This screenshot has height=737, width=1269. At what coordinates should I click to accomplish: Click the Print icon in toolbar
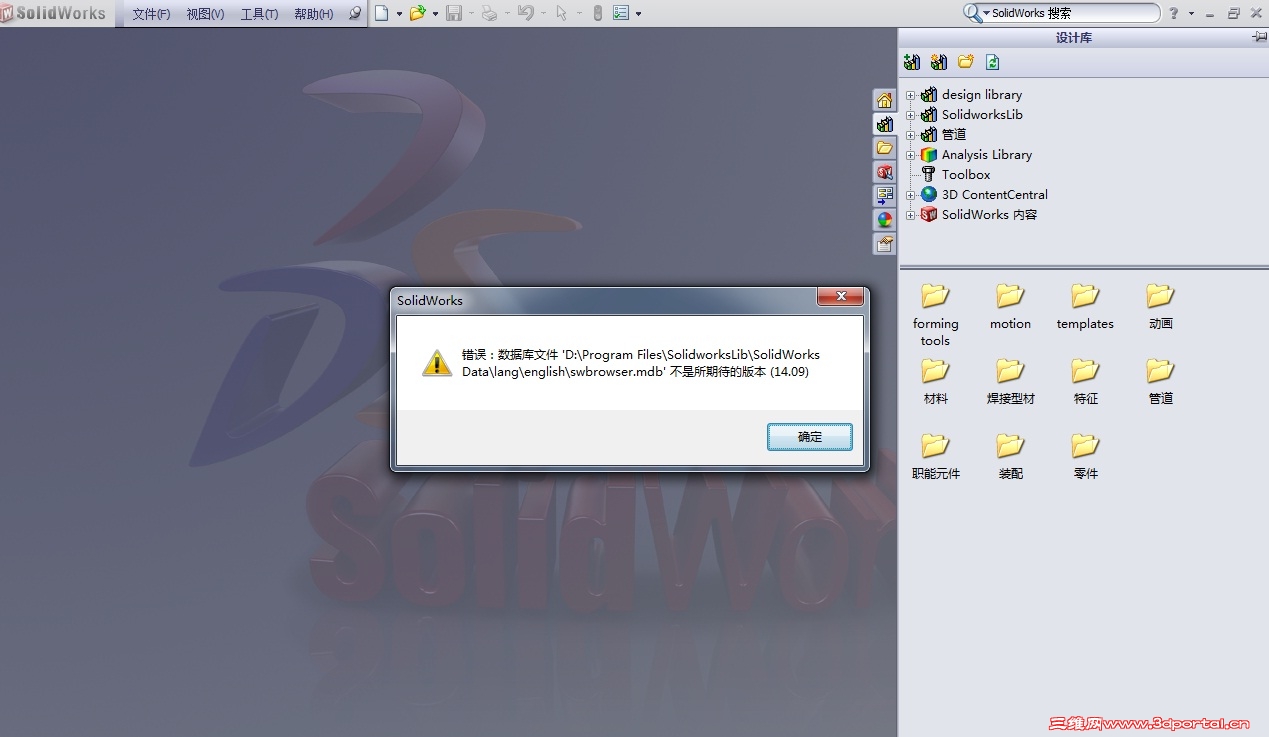point(489,13)
